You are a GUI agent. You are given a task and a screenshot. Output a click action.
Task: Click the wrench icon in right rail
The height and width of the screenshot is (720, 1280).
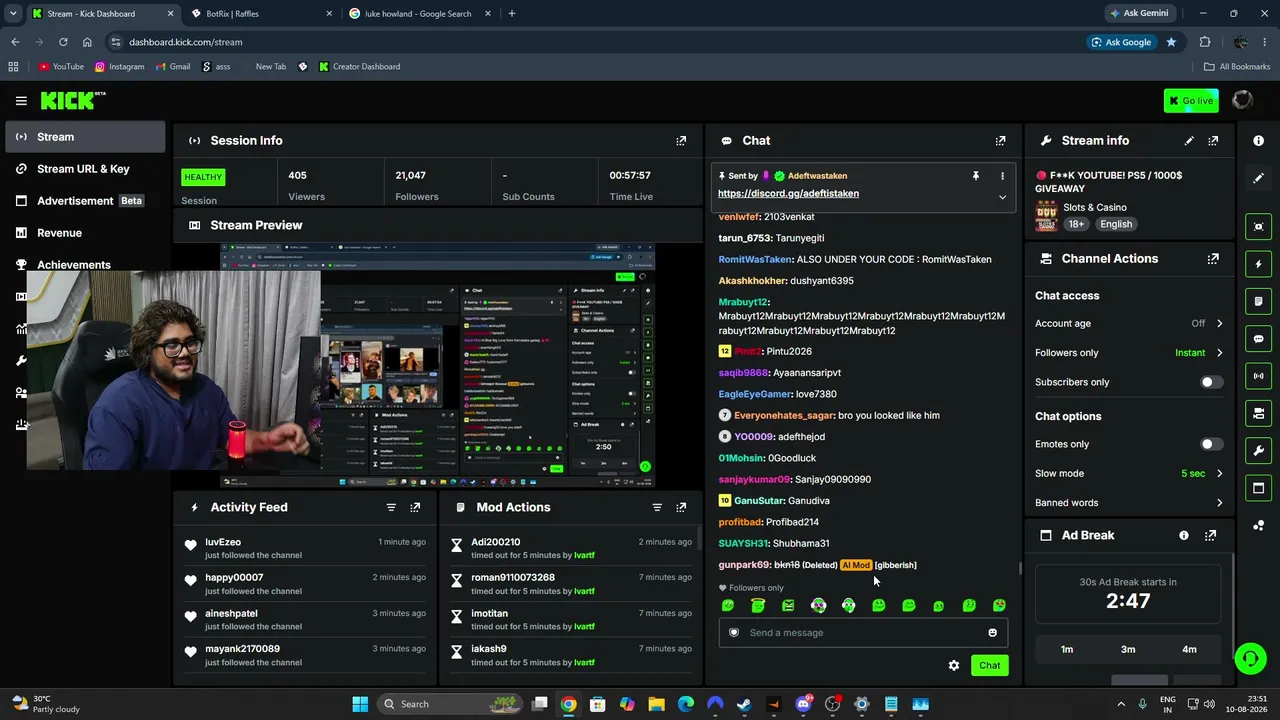pos(1258,450)
